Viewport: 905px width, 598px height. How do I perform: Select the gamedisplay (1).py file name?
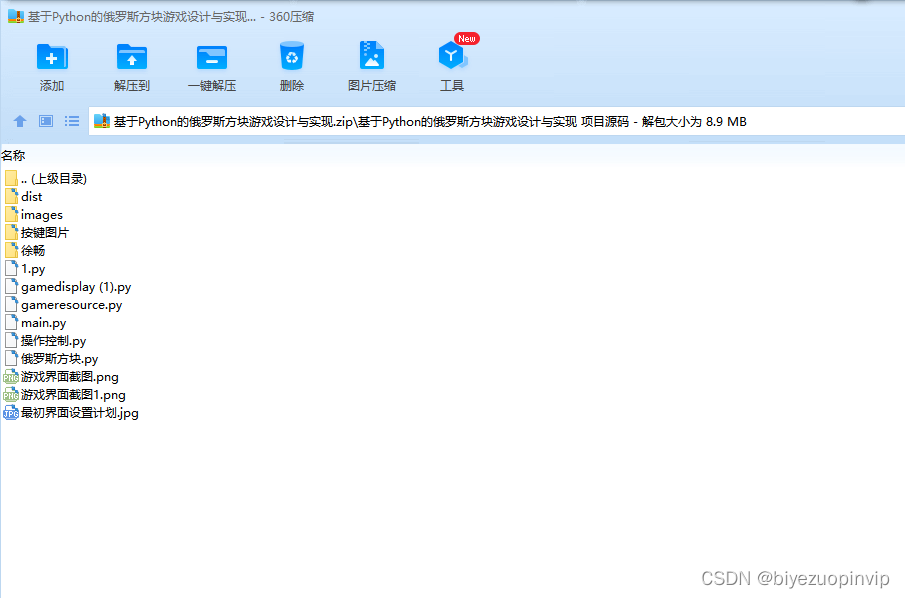point(76,287)
